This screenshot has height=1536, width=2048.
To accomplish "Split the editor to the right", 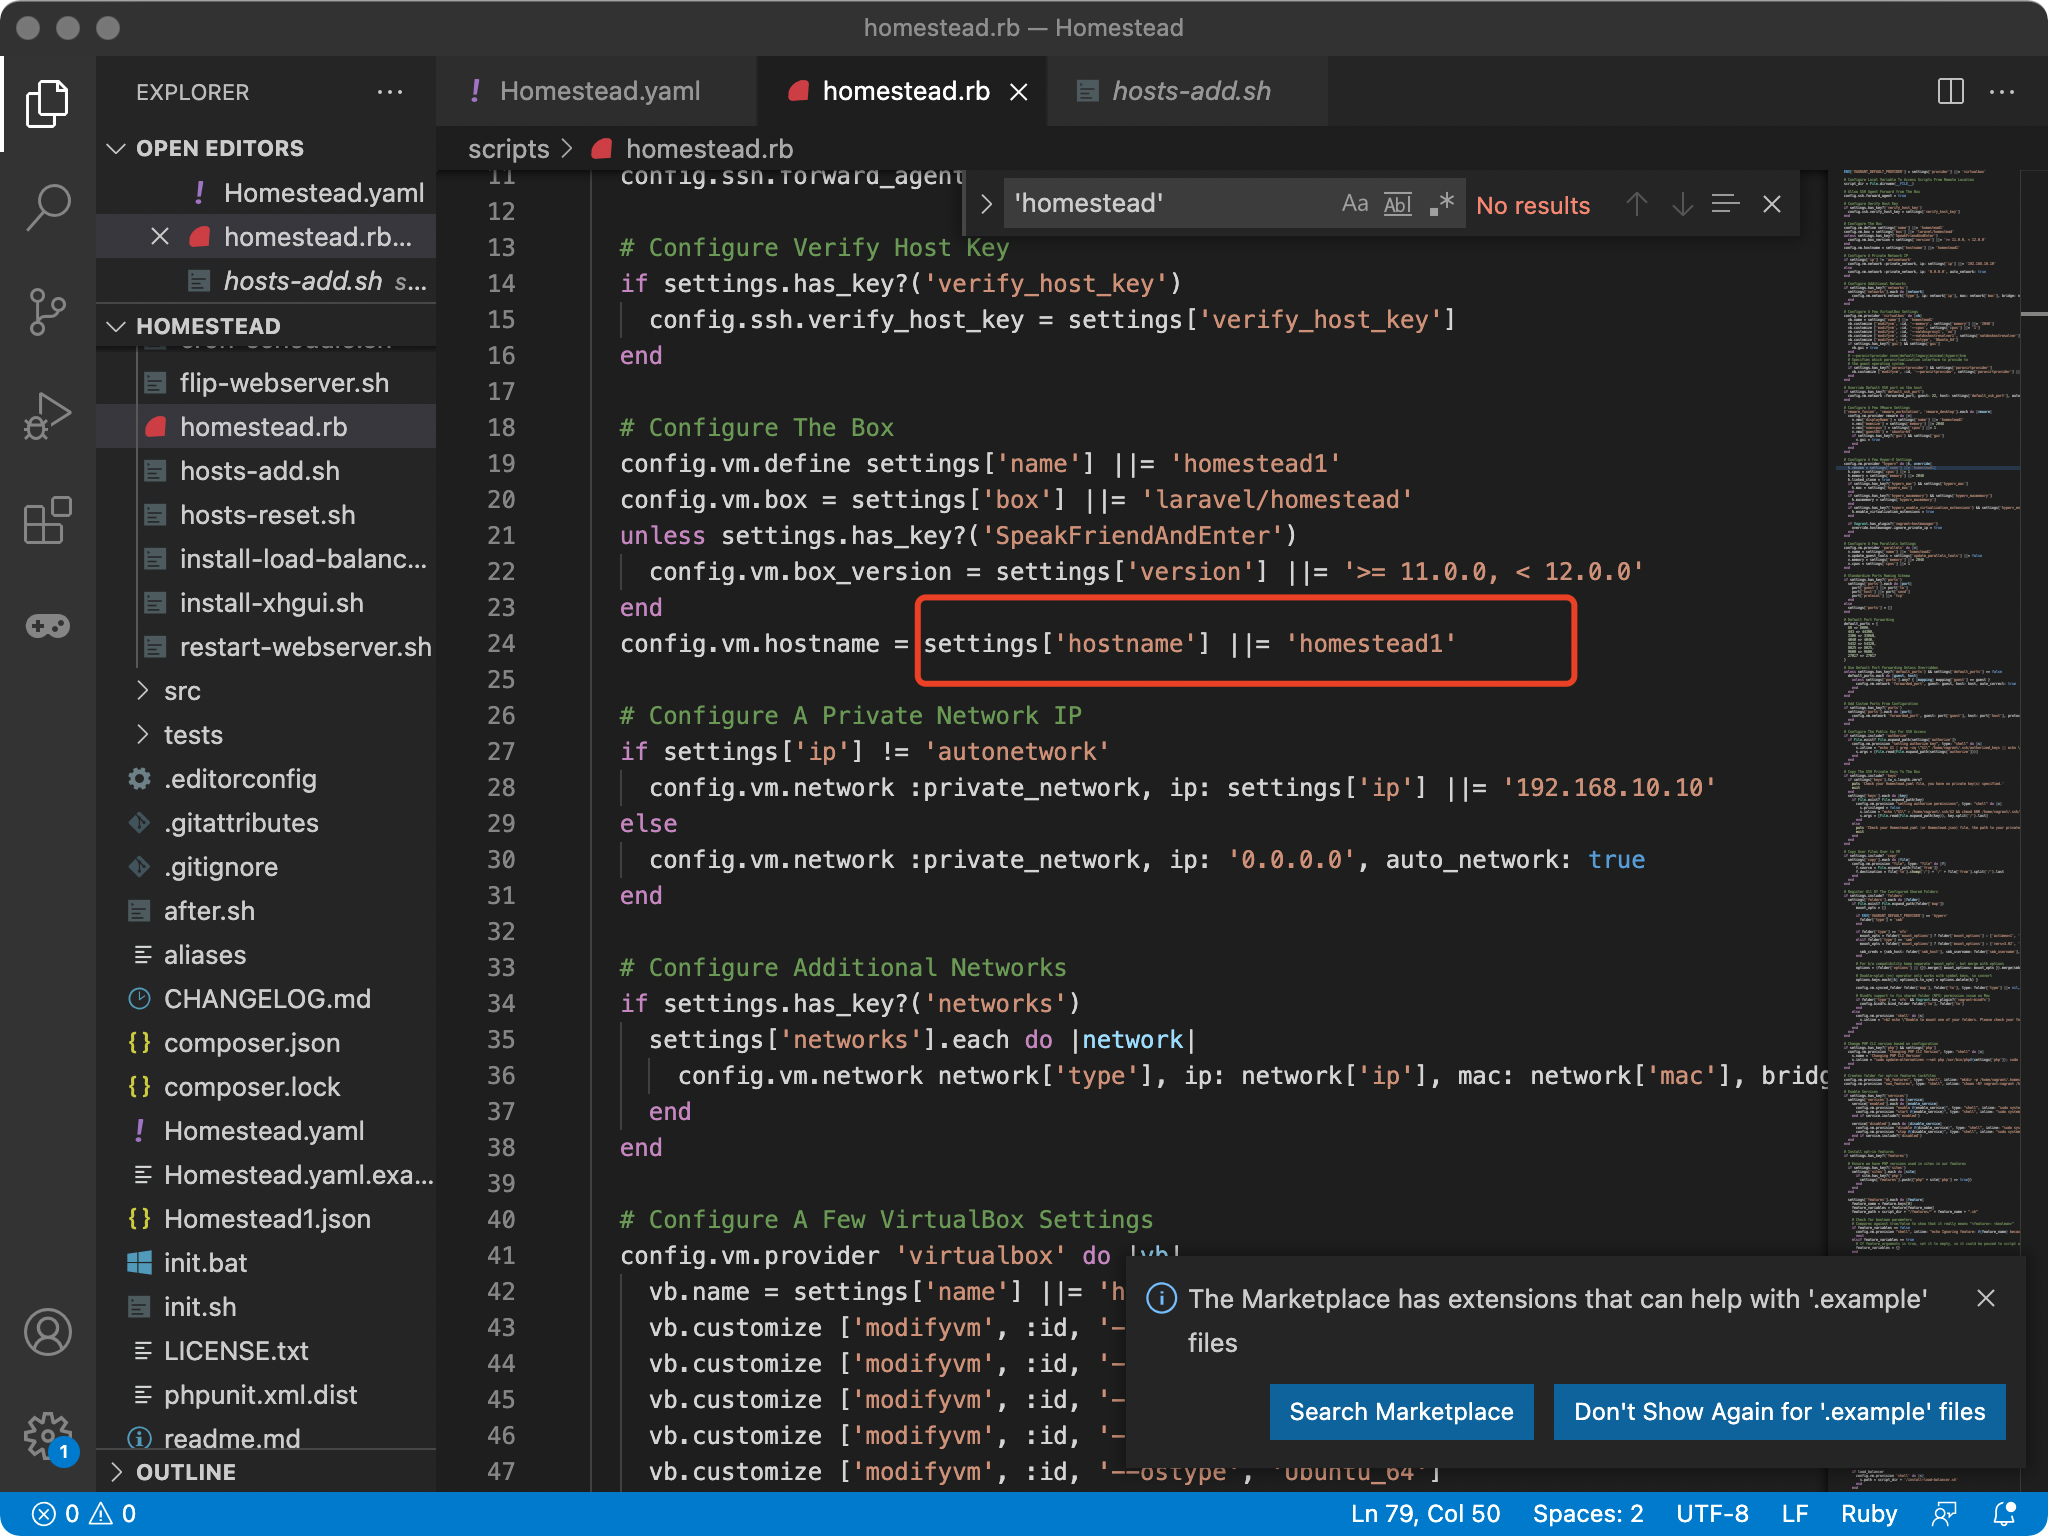I will tap(1950, 92).
